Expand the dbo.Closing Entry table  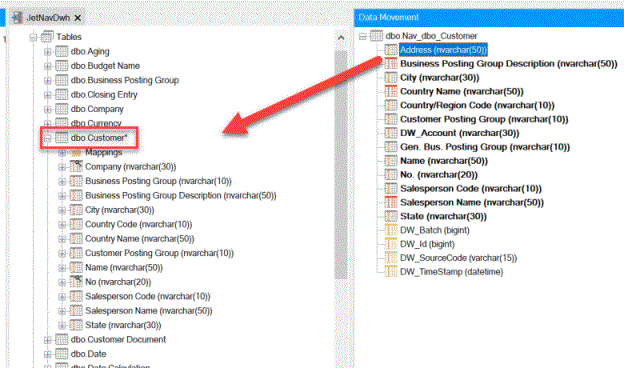48,95
